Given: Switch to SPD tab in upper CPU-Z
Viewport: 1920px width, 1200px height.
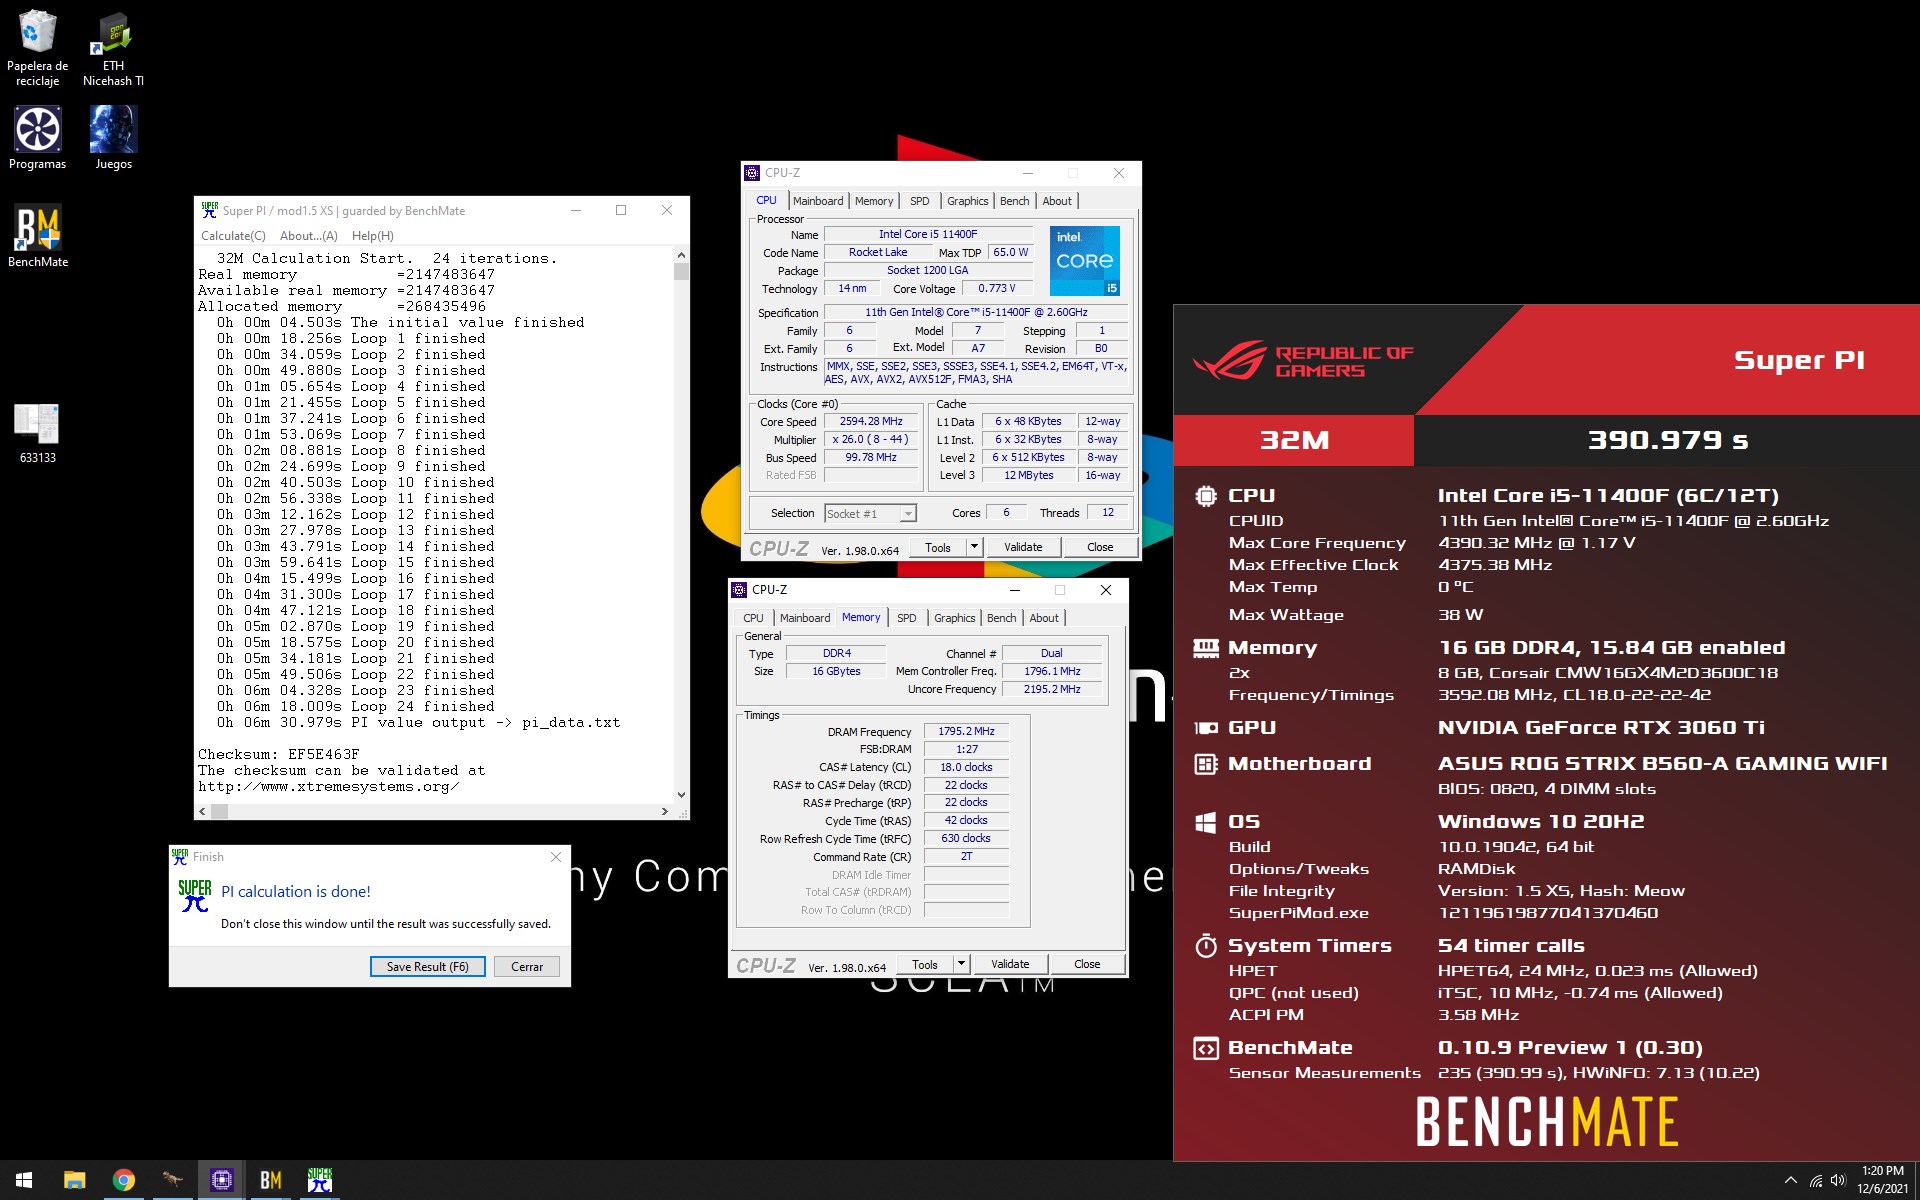Looking at the screenshot, I should (x=920, y=201).
